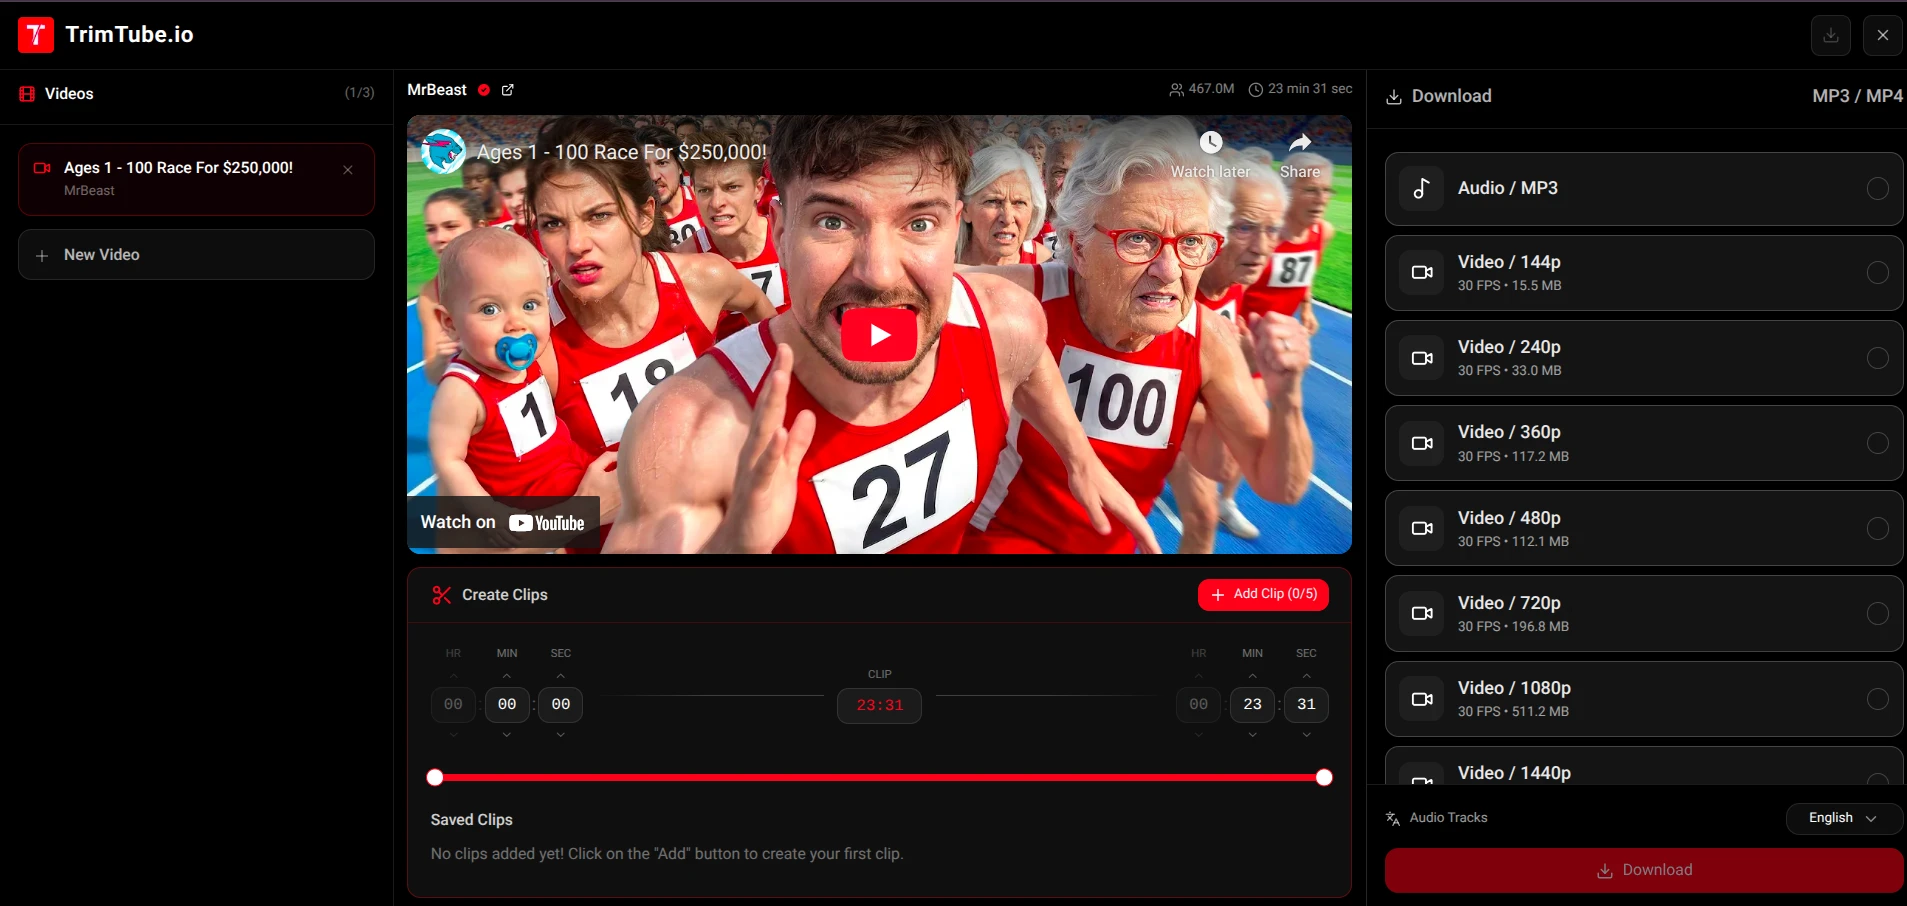The height and width of the screenshot is (906, 1907).
Task: Remove the Ages 1 - 100 video from list
Action: 348,170
